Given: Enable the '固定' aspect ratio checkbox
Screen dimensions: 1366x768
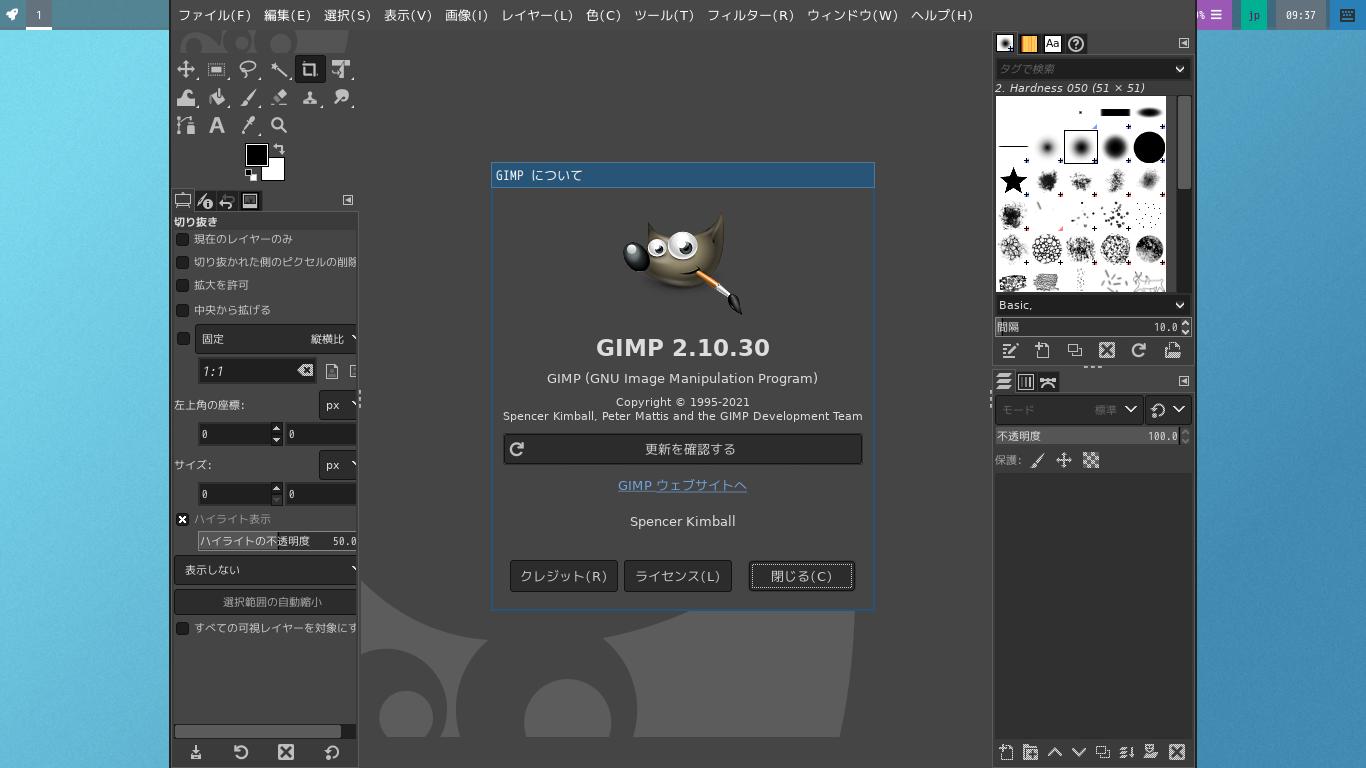Looking at the screenshot, I should pos(183,339).
